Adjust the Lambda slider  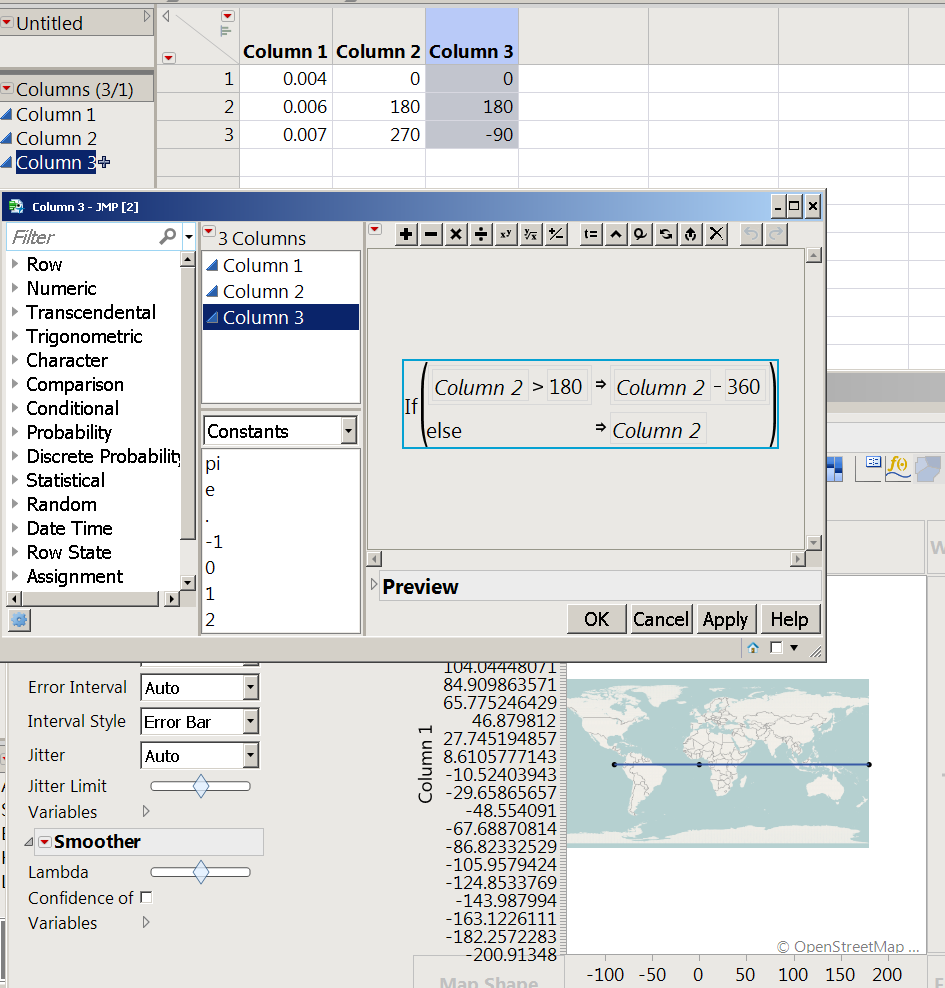tap(200, 872)
